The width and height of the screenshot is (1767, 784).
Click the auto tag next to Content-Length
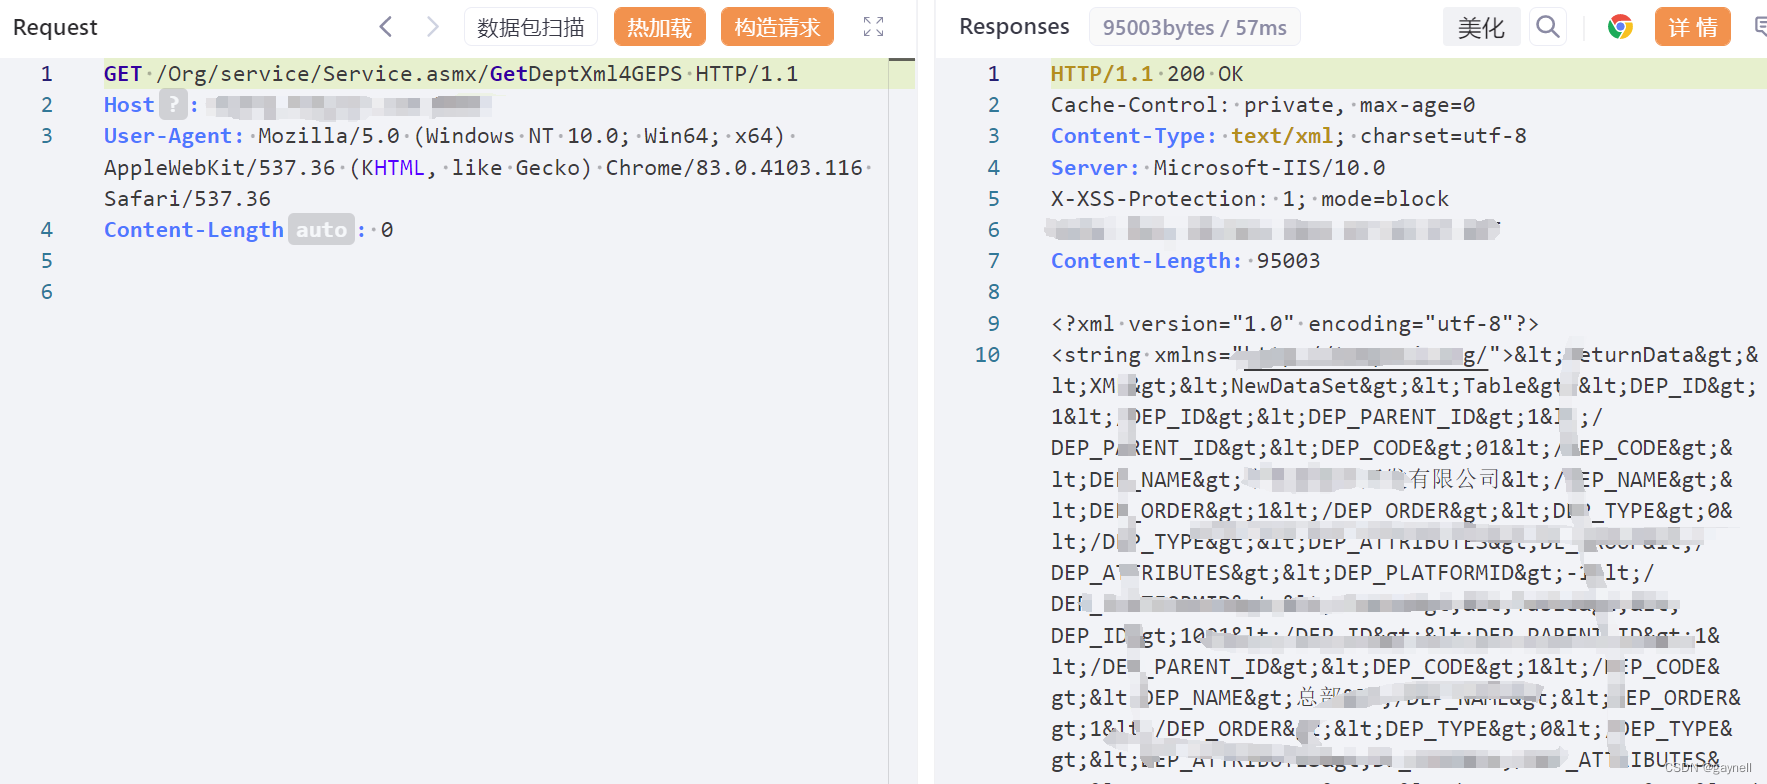pos(321,229)
